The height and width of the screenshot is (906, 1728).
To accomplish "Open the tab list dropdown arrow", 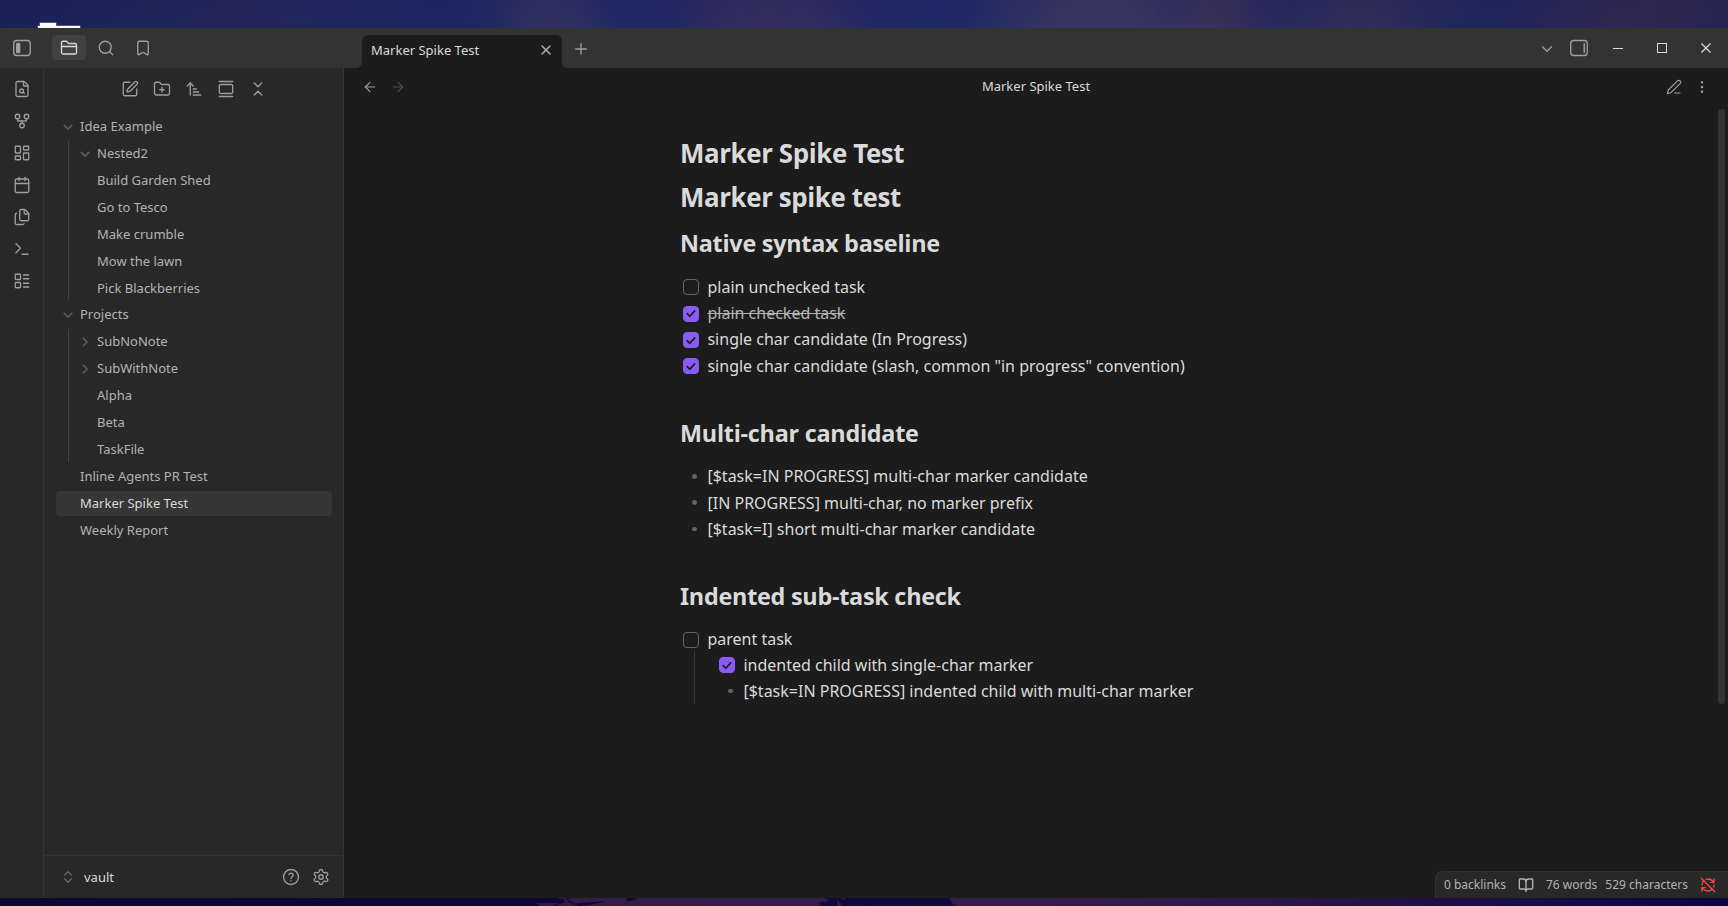I will pos(1547,48).
